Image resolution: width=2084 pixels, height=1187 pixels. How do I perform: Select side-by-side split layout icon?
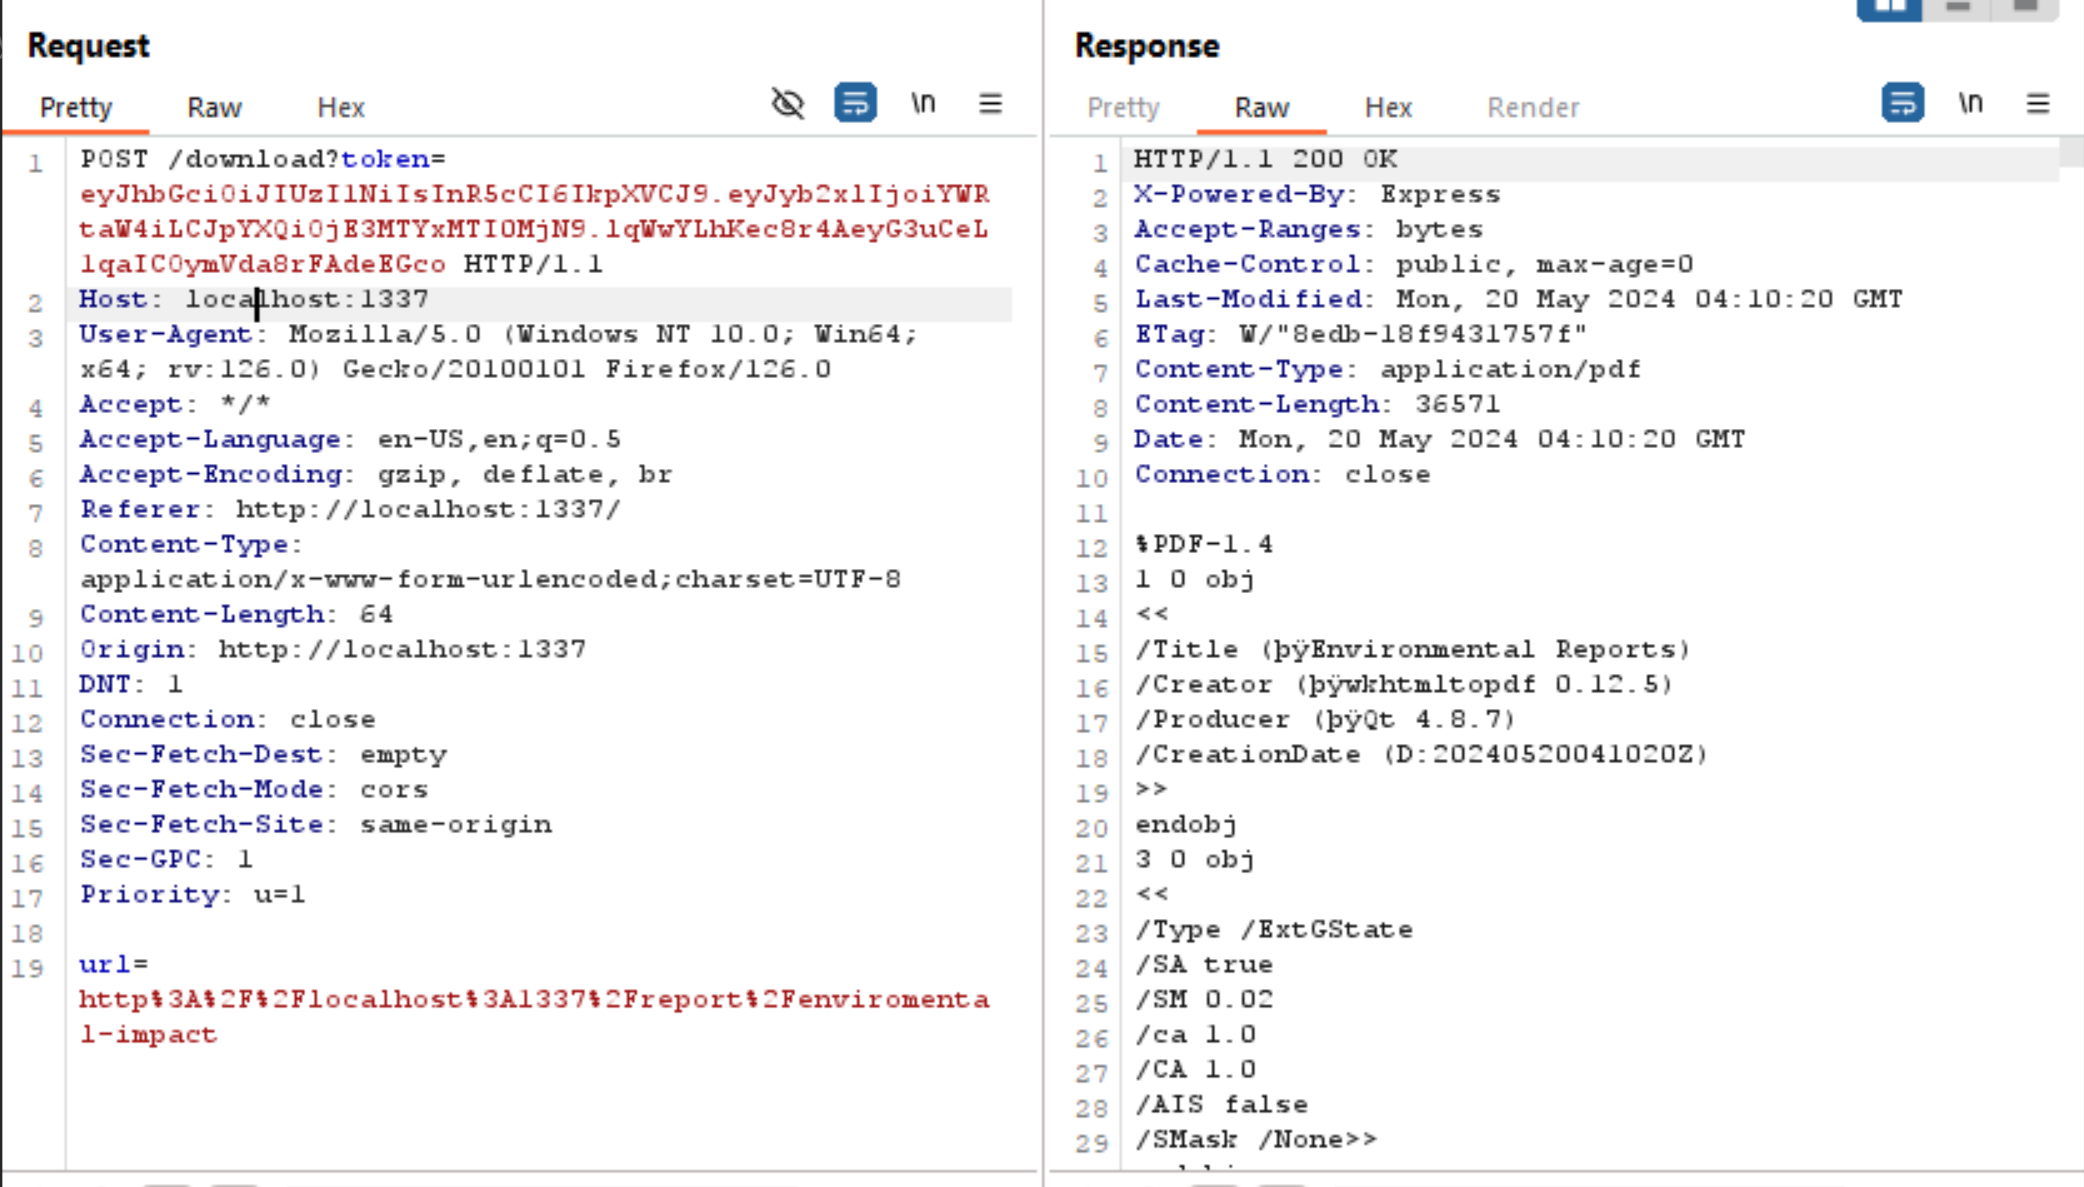[x=1889, y=8]
